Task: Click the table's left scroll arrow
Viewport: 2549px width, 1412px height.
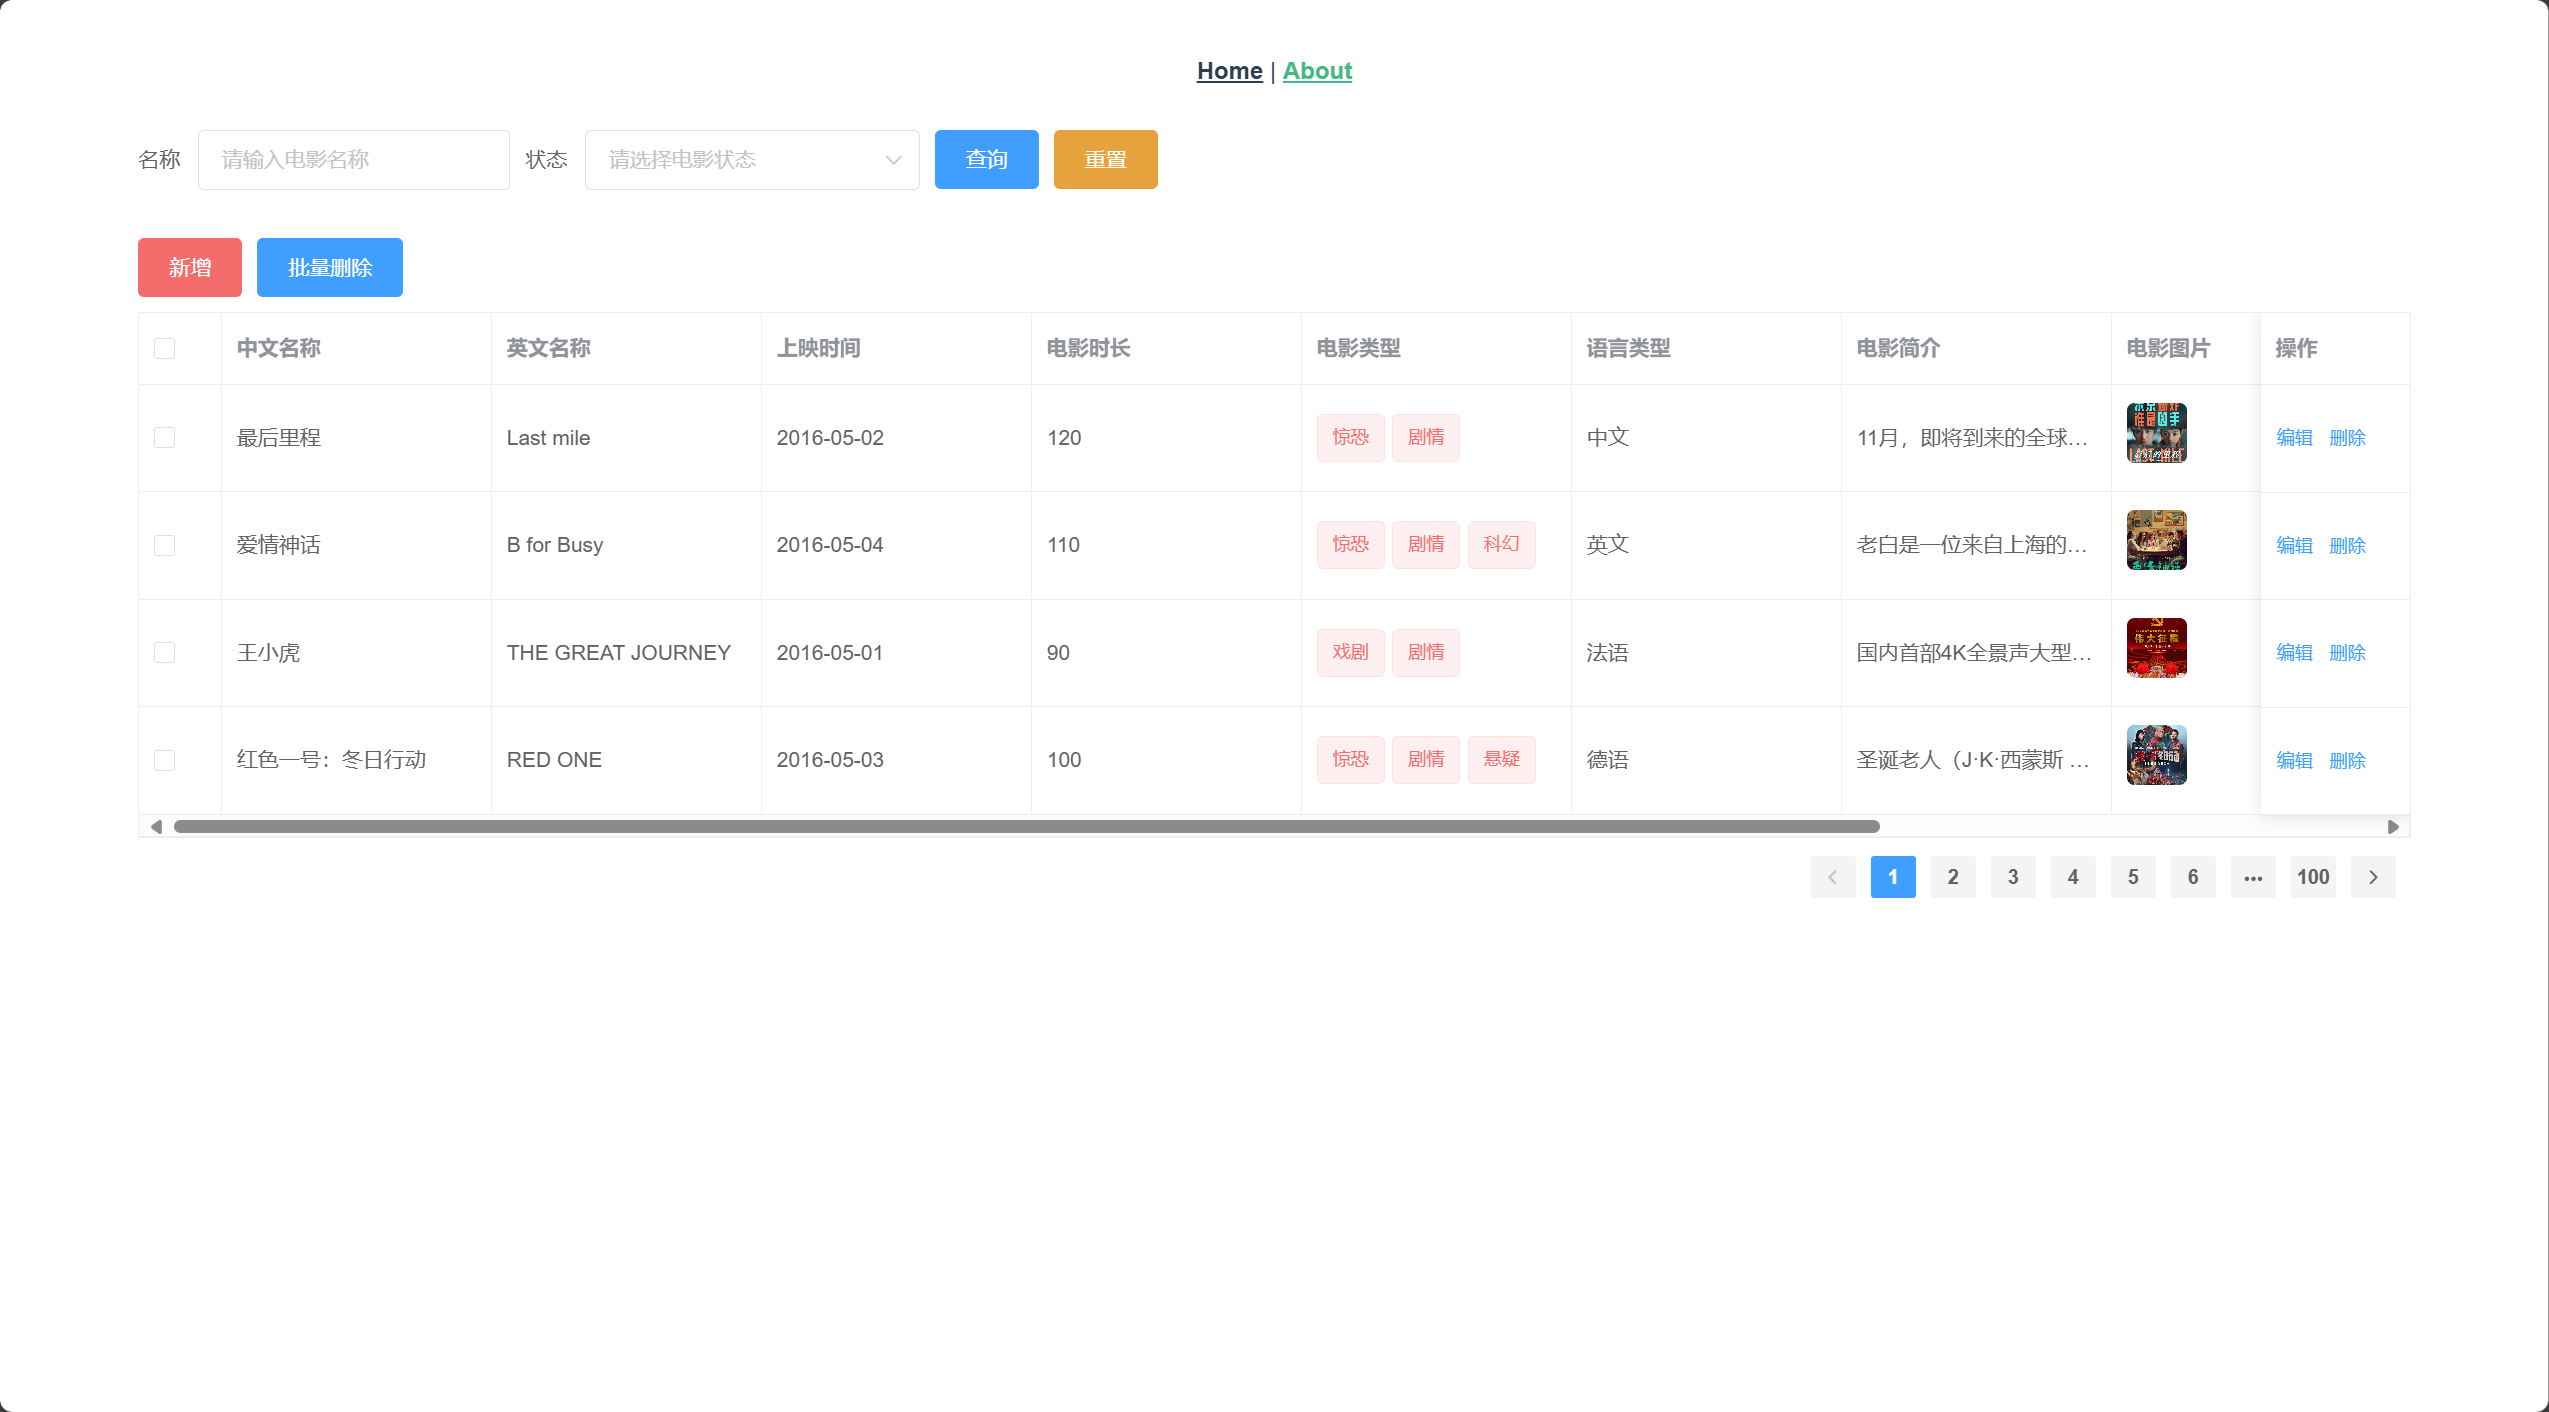Action: pos(156,826)
